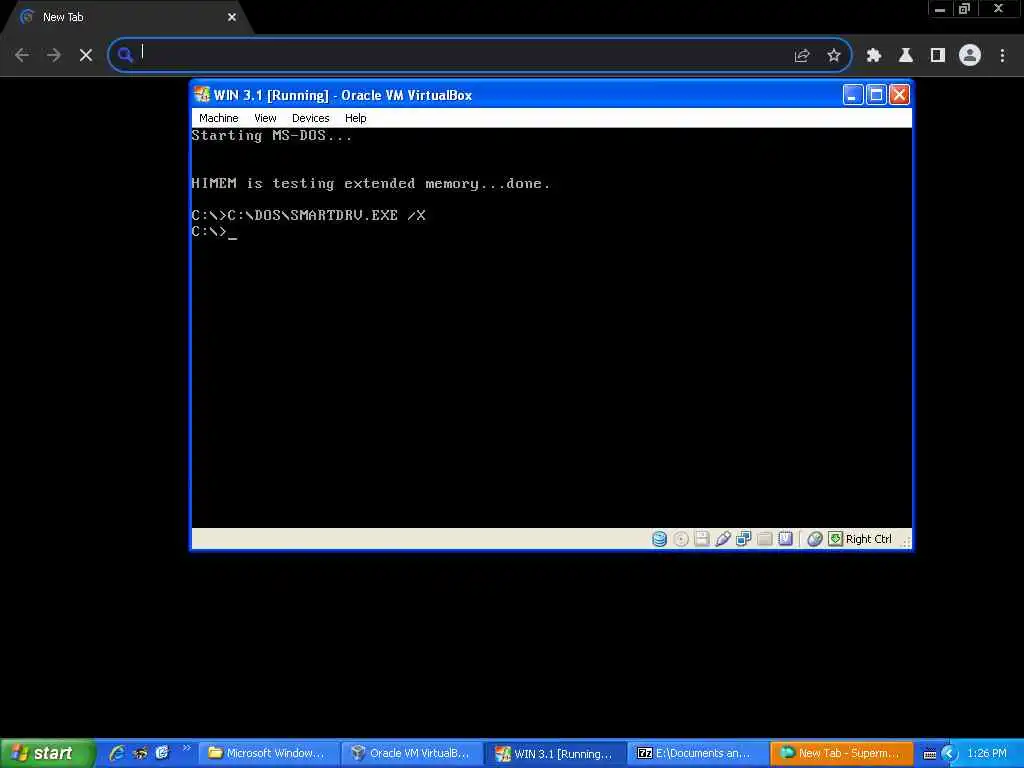The height and width of the screenshot is (768, 1024).
Task: Launch Internet Explorer from quick launch
Action: (x=117, y=753)
